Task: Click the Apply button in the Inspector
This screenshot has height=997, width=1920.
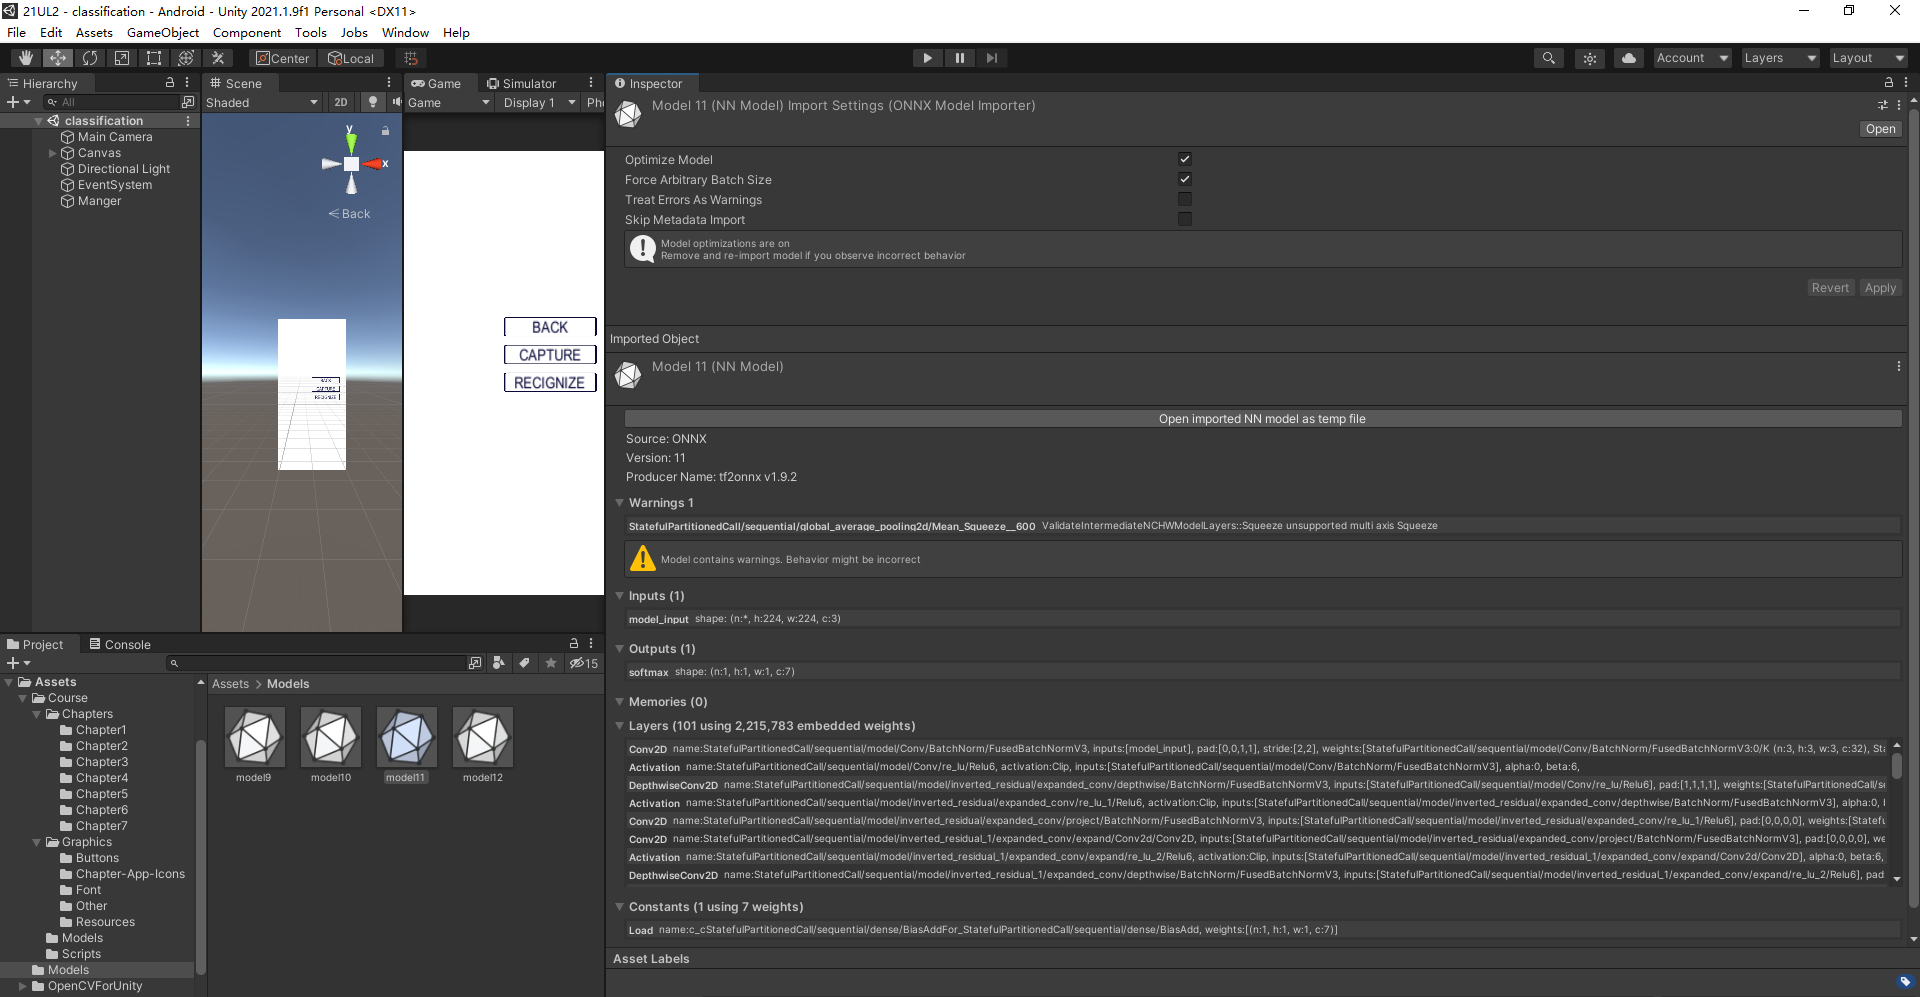Action: coord(1879,287)
